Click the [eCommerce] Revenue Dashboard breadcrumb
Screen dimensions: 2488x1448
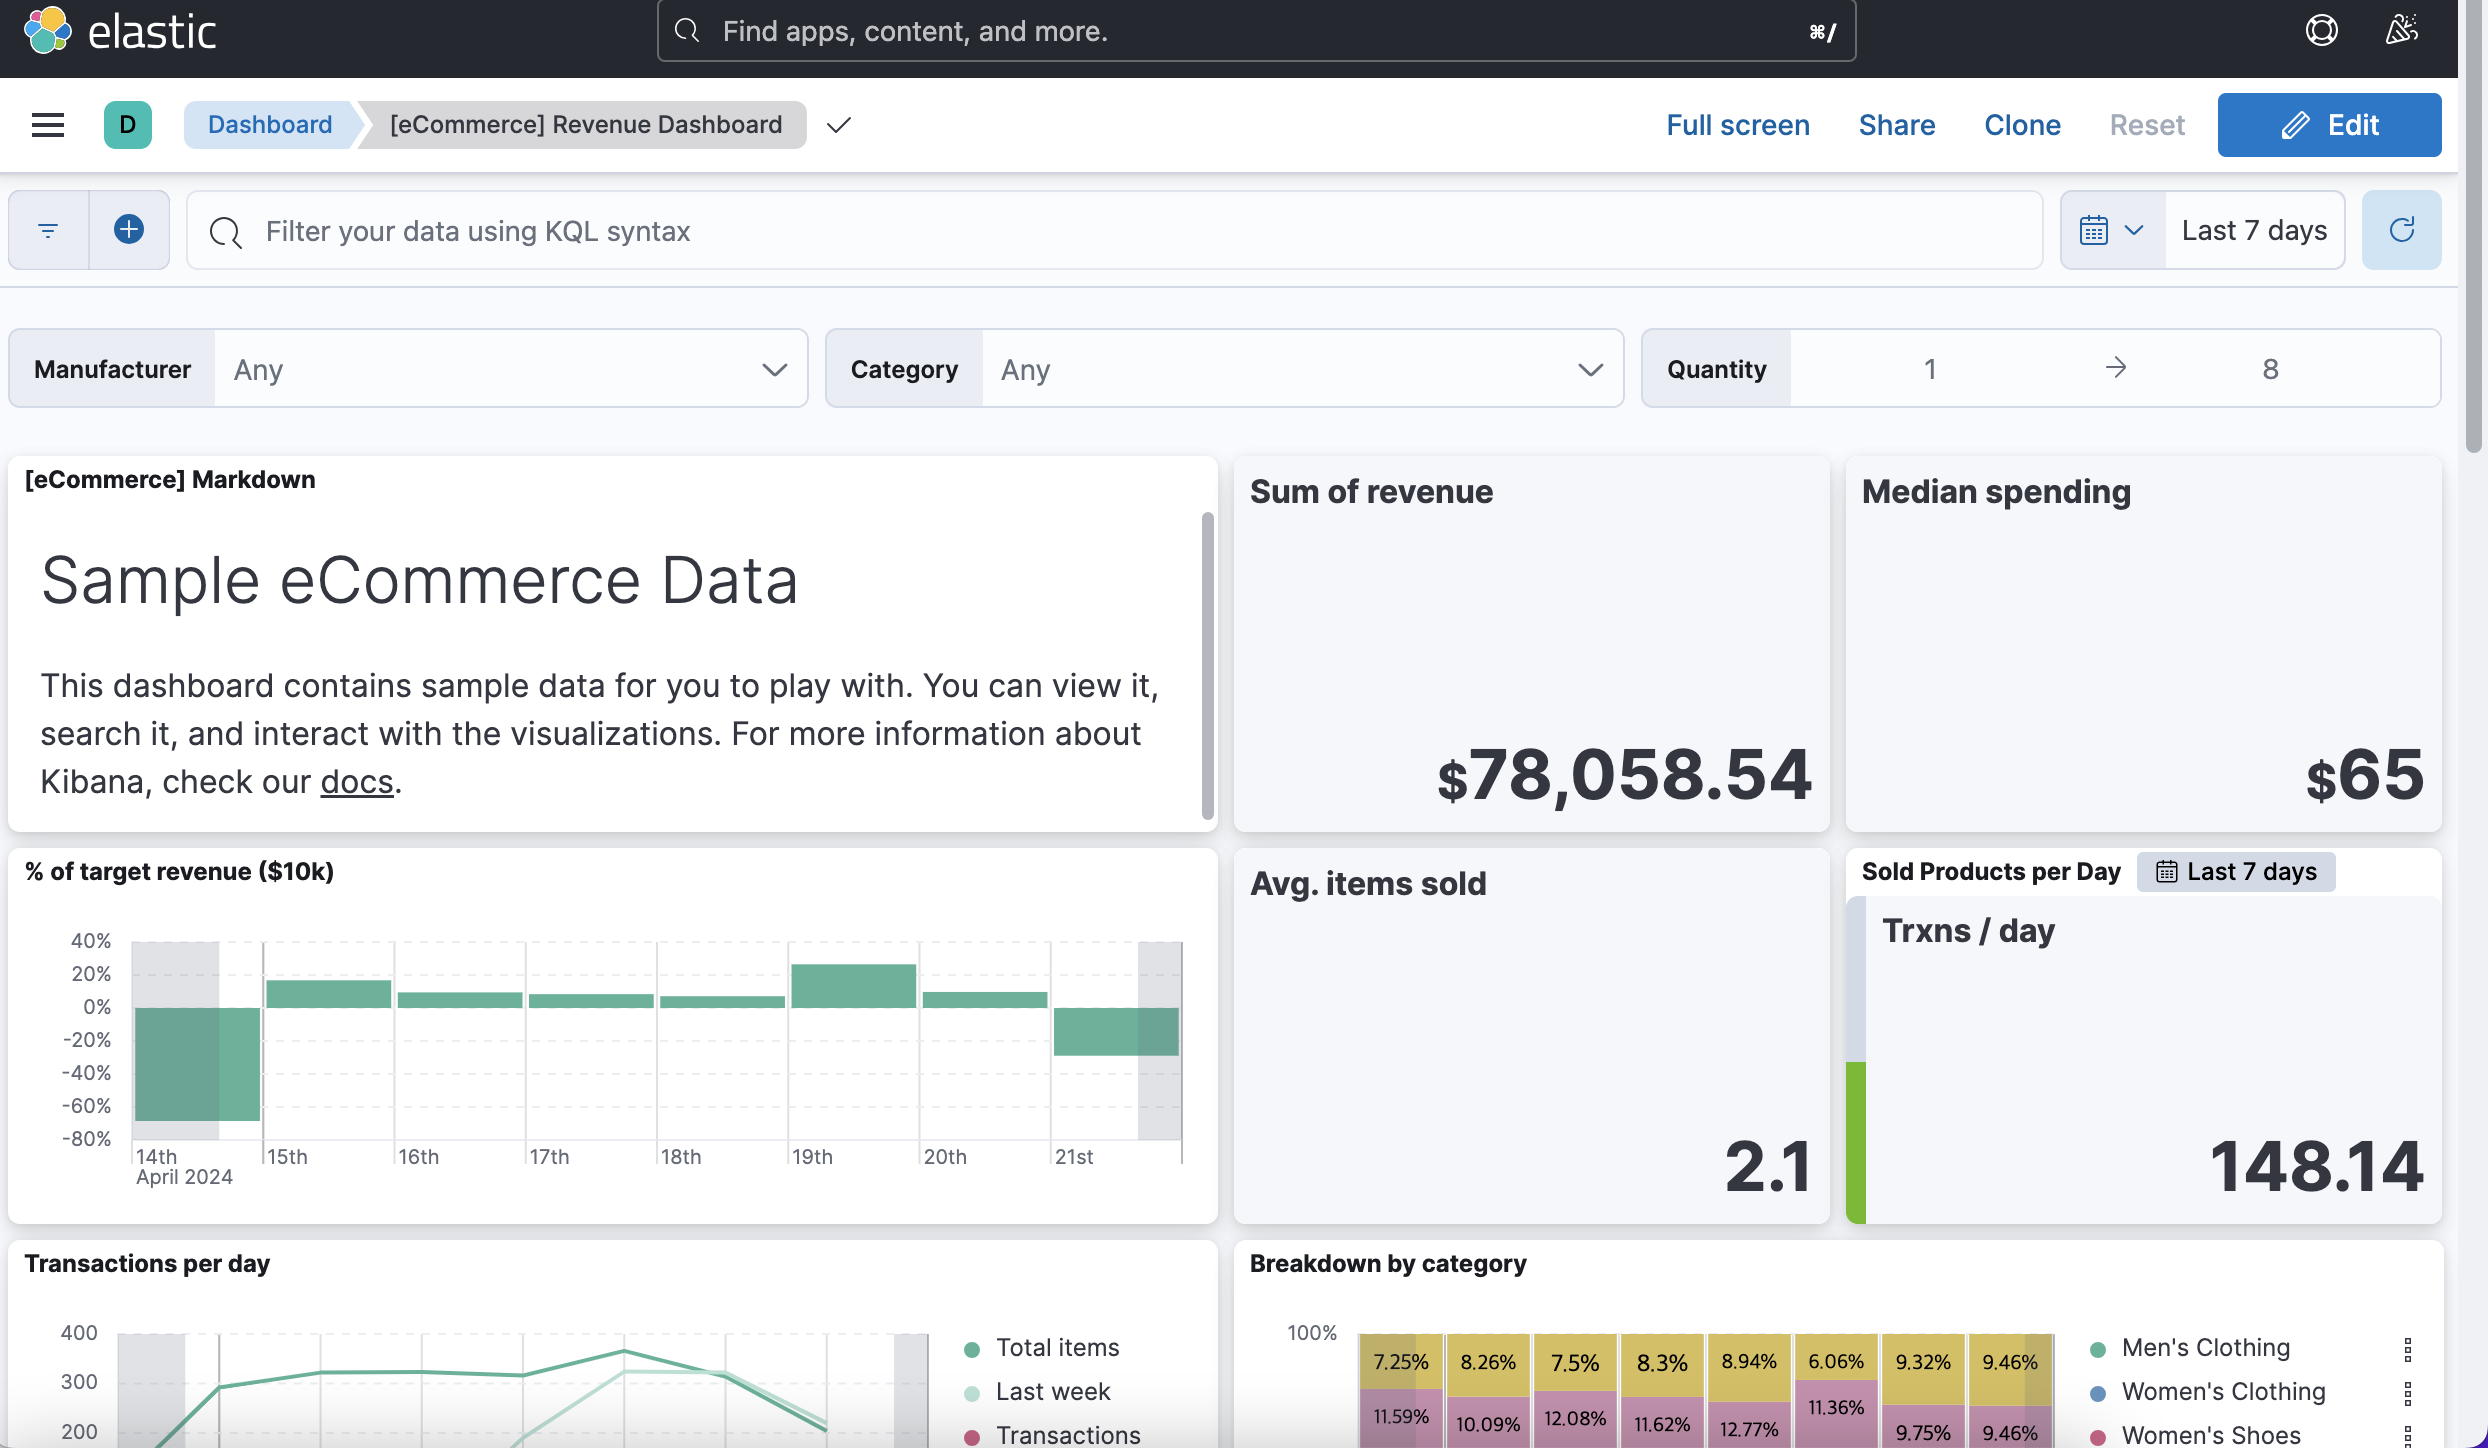click(586, 125)
